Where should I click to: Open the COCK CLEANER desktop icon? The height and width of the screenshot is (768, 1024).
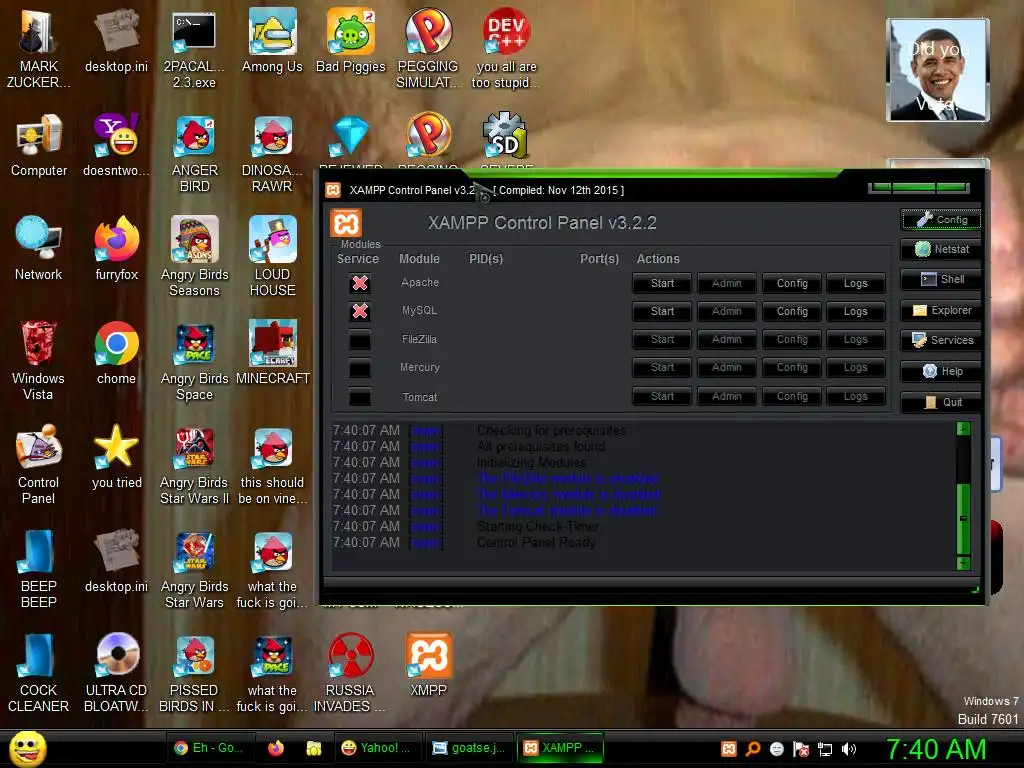pos(38,671)
